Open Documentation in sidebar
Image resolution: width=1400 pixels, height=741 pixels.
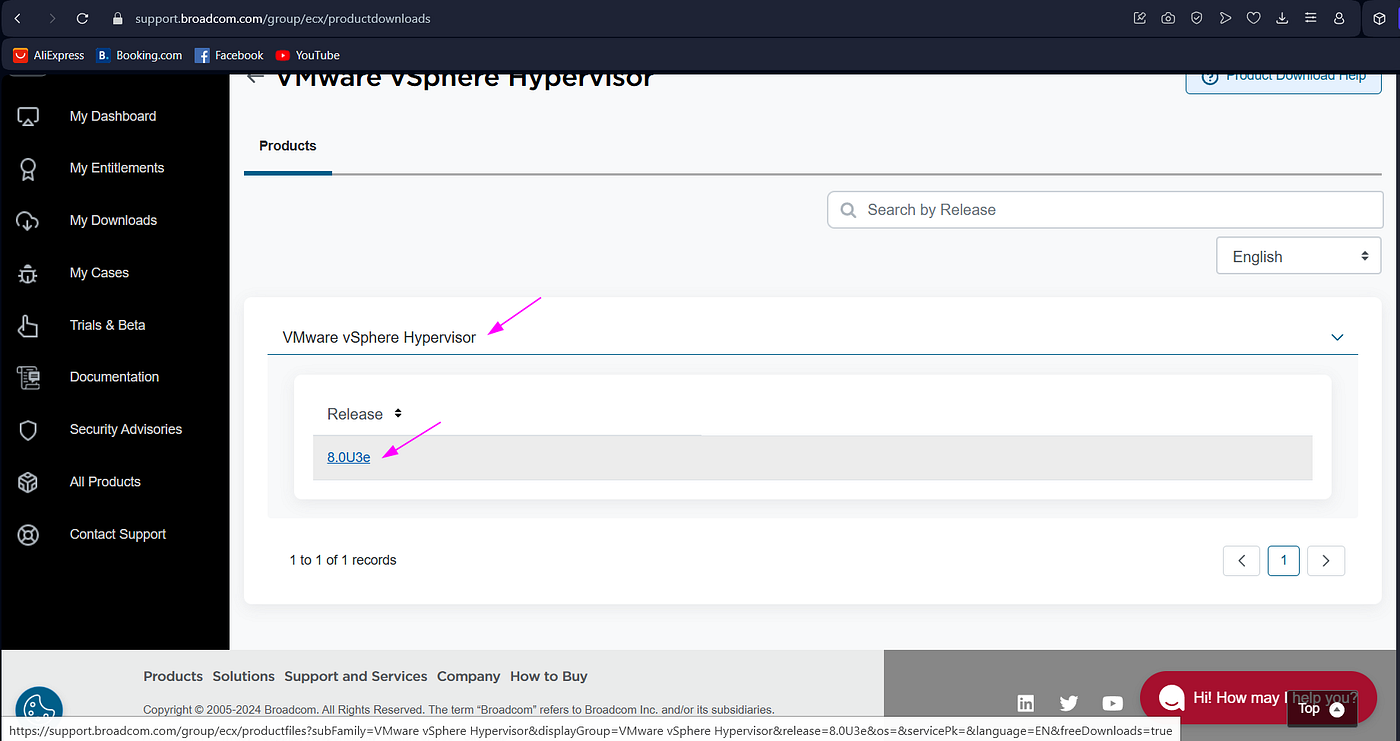114,377
